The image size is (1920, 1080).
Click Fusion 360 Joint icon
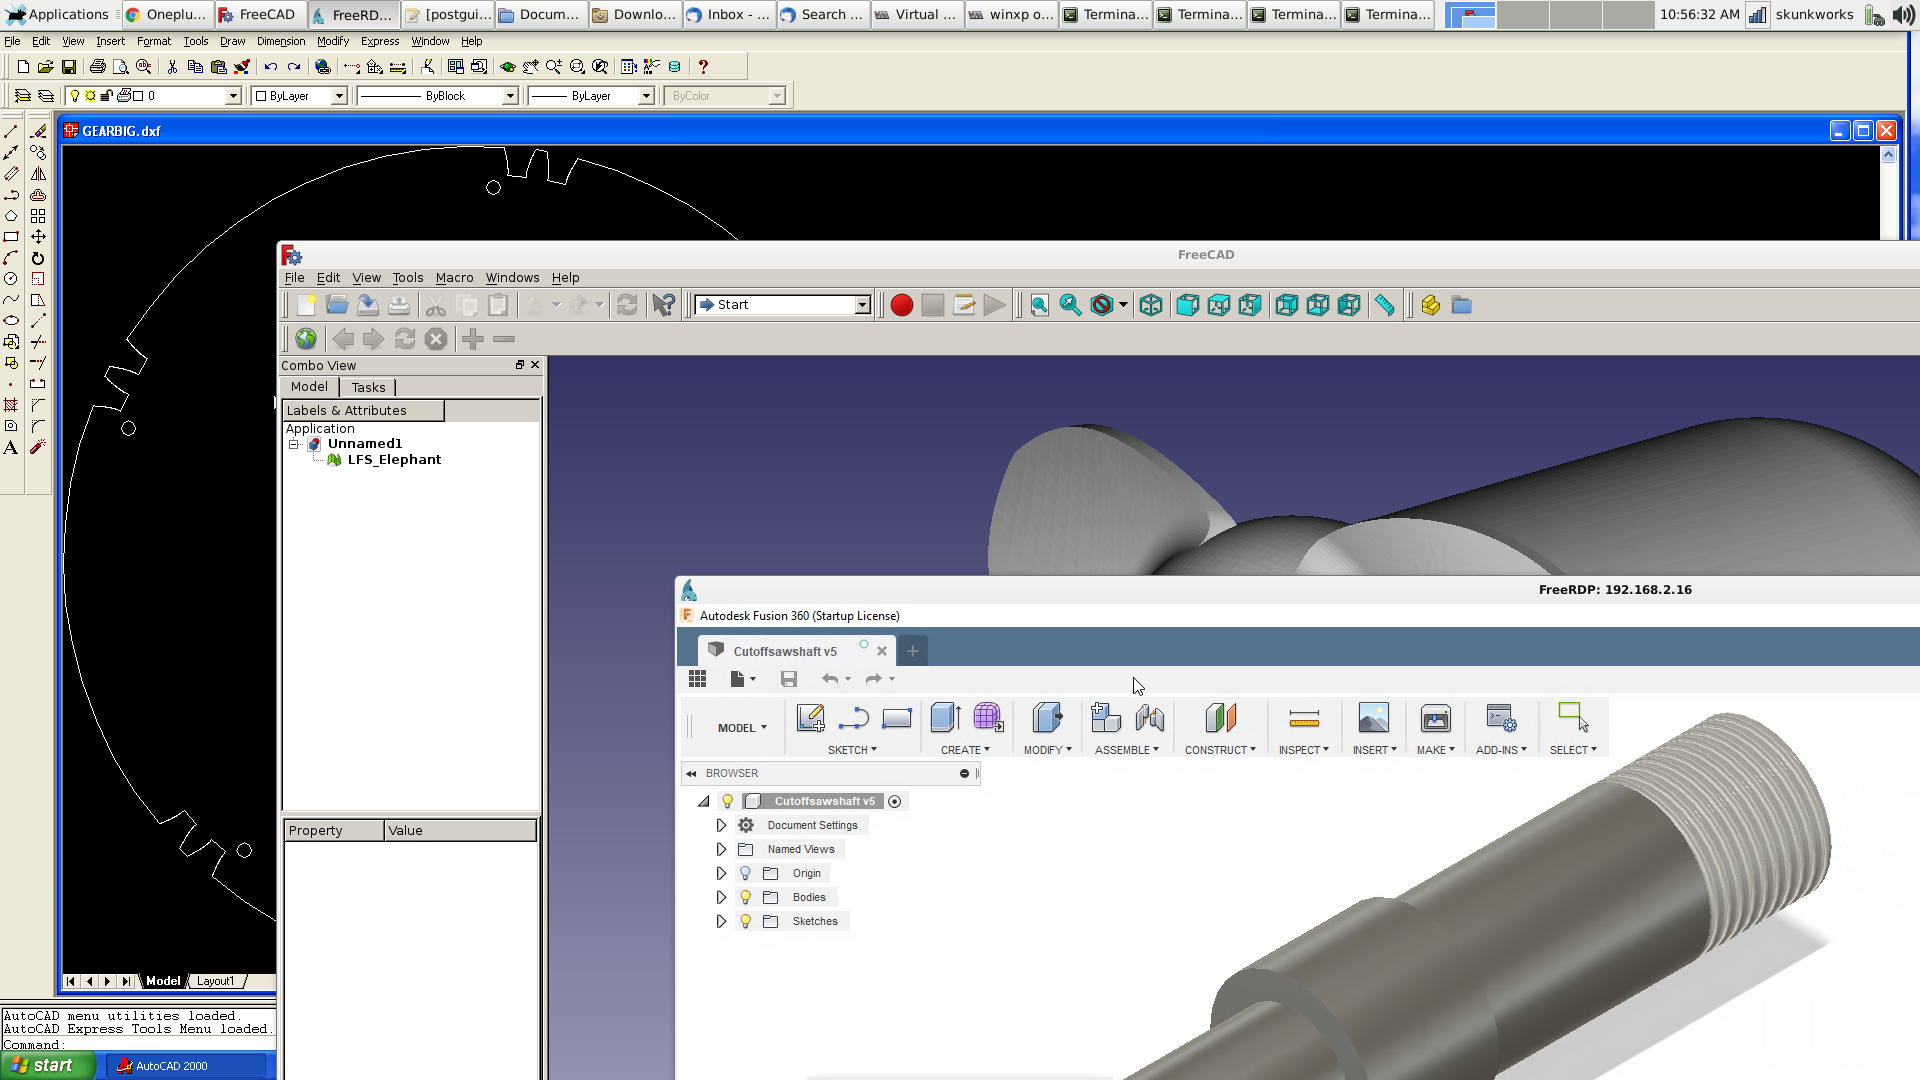click(x=1150, y=718)
